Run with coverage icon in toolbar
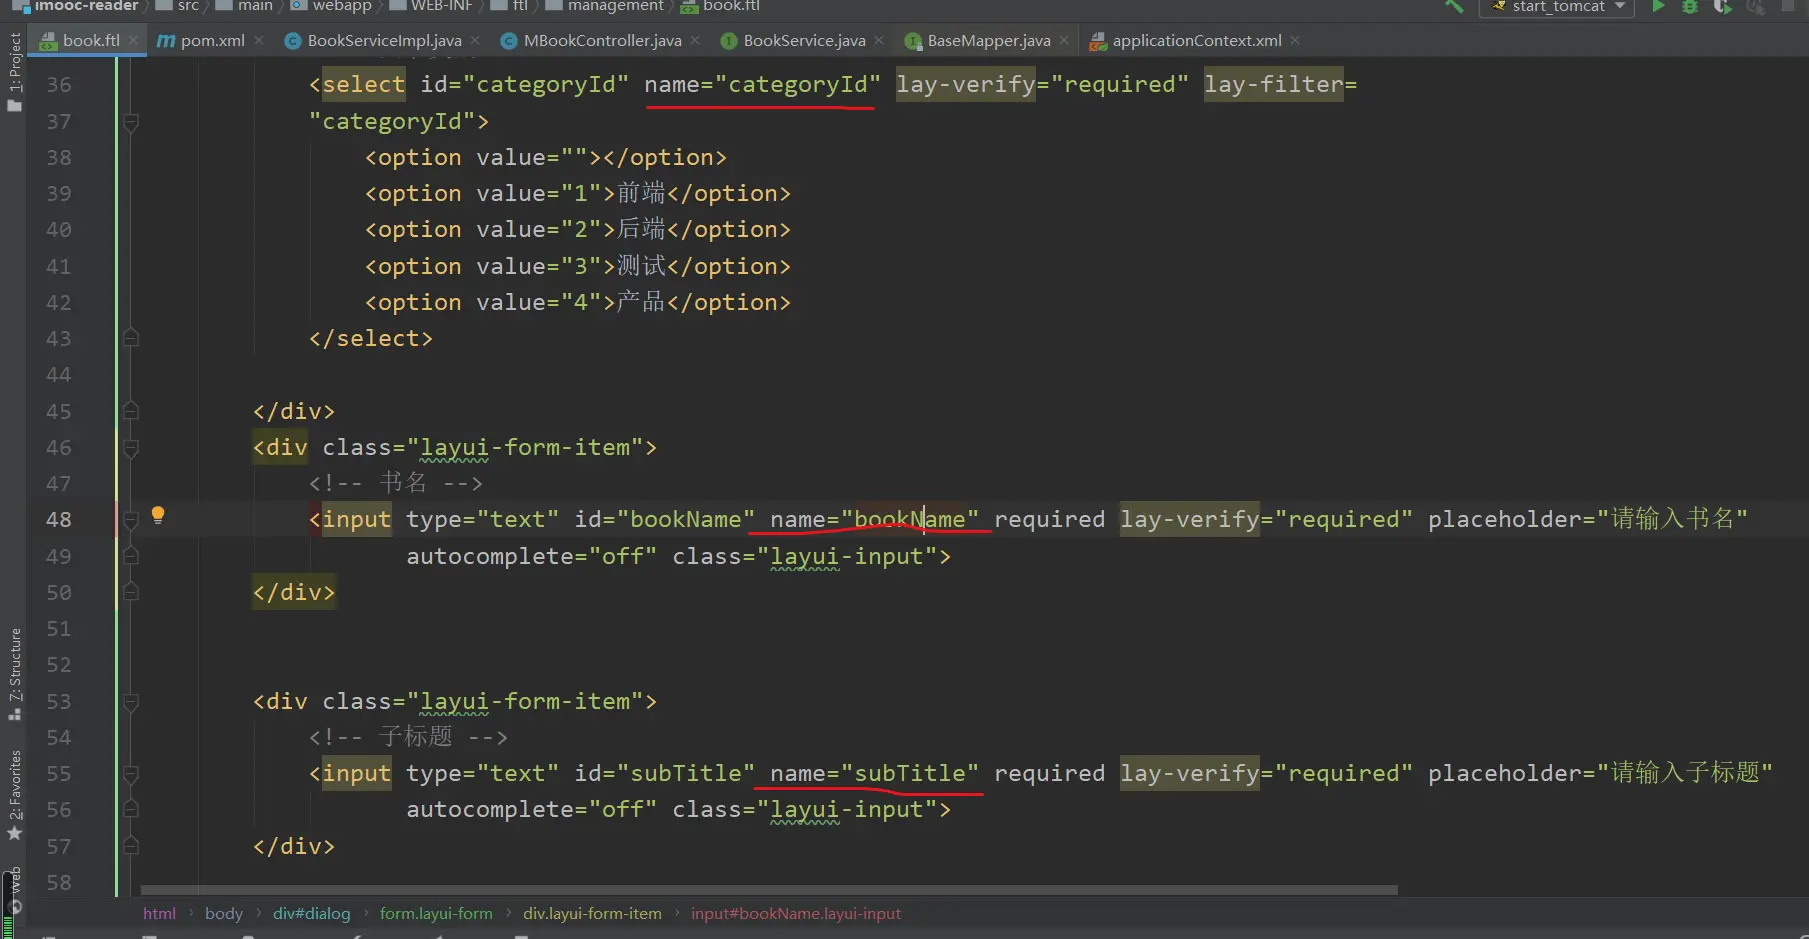Viewport: 1809px width, 939px height. point(1722,6)
